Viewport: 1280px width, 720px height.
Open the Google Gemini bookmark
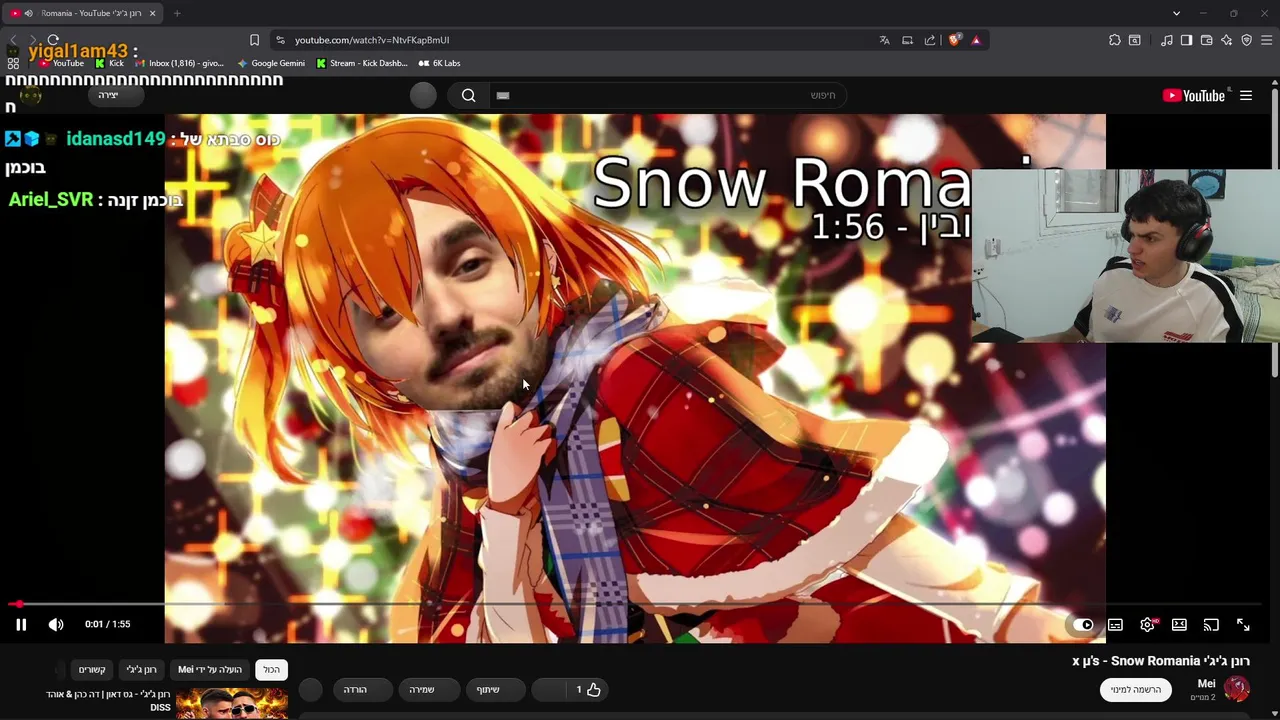coord(271,63)
